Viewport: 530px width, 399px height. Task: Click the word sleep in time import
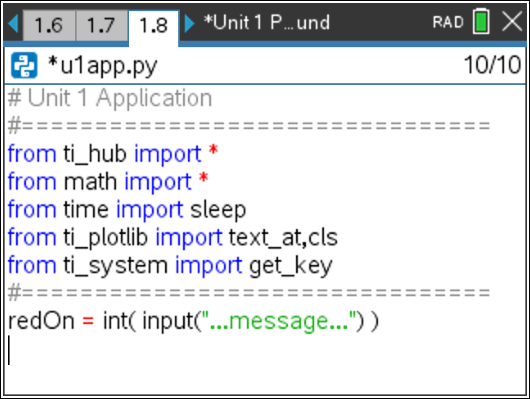218,210
